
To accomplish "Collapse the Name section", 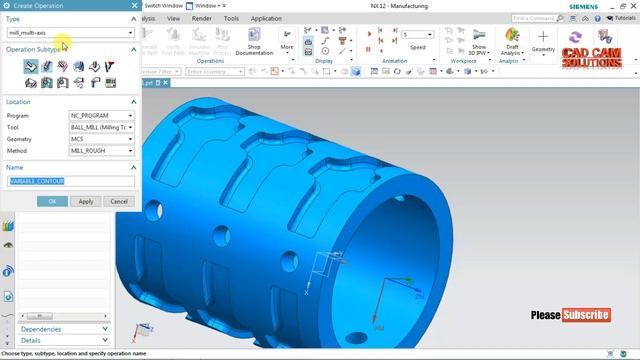I will (133, 168).
